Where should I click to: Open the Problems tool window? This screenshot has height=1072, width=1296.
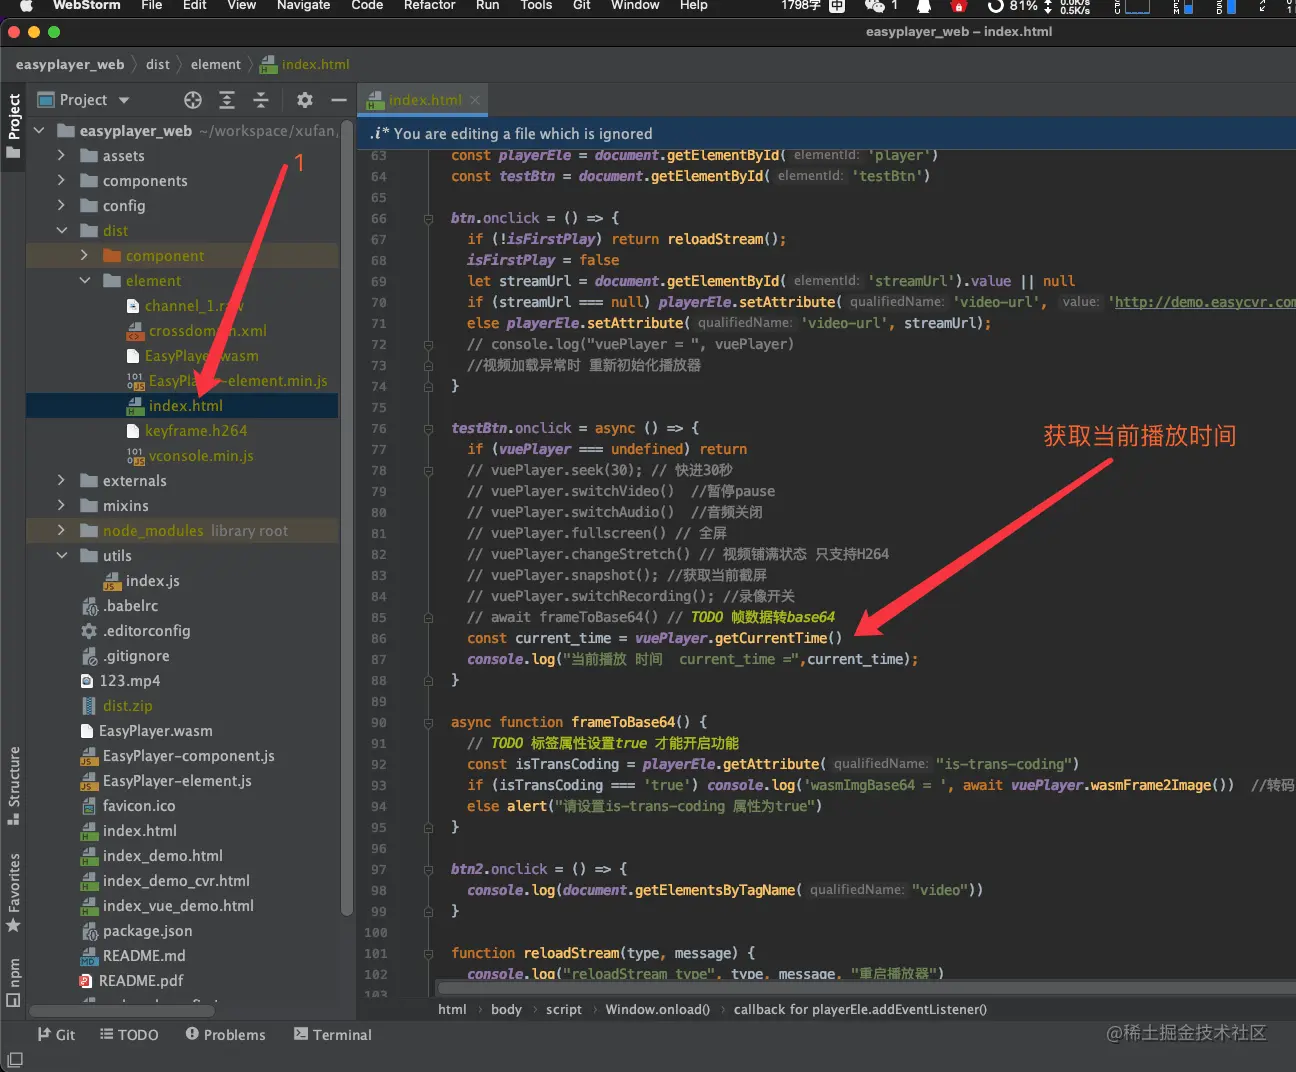225,1035
